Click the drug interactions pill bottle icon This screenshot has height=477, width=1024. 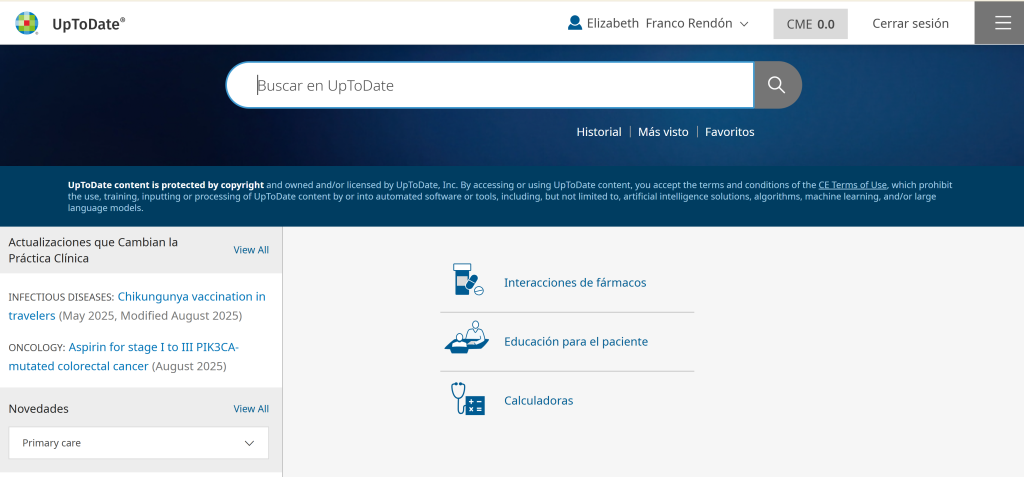click(468, 280)
